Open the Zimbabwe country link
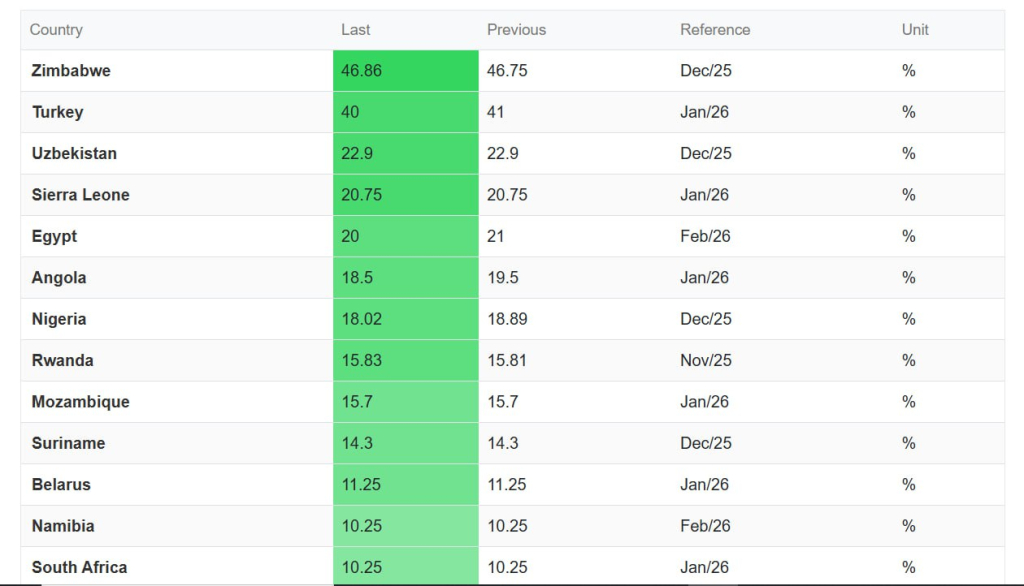The height and width of the screenshot is (586, 1024). 71,71
